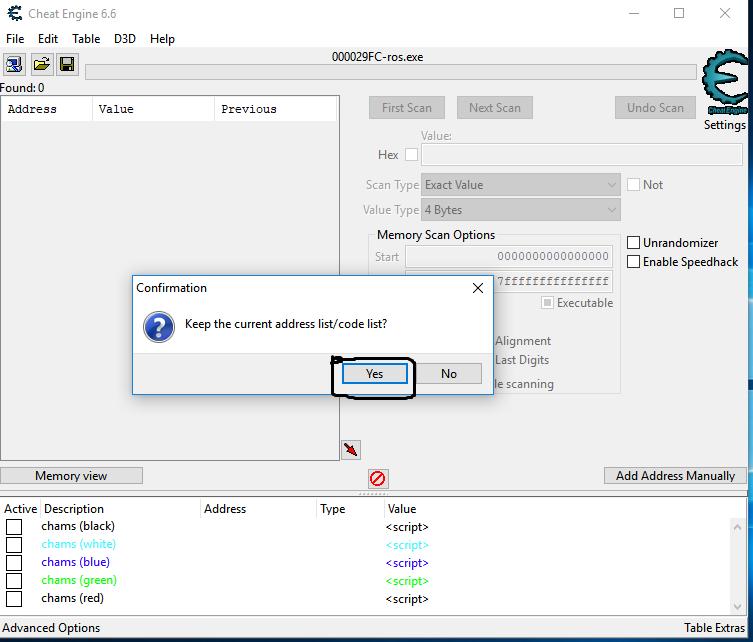Viewport: 753px width, 642px height.
Task: Toggle the Not checkbox
Action: [x=633, y=185]
